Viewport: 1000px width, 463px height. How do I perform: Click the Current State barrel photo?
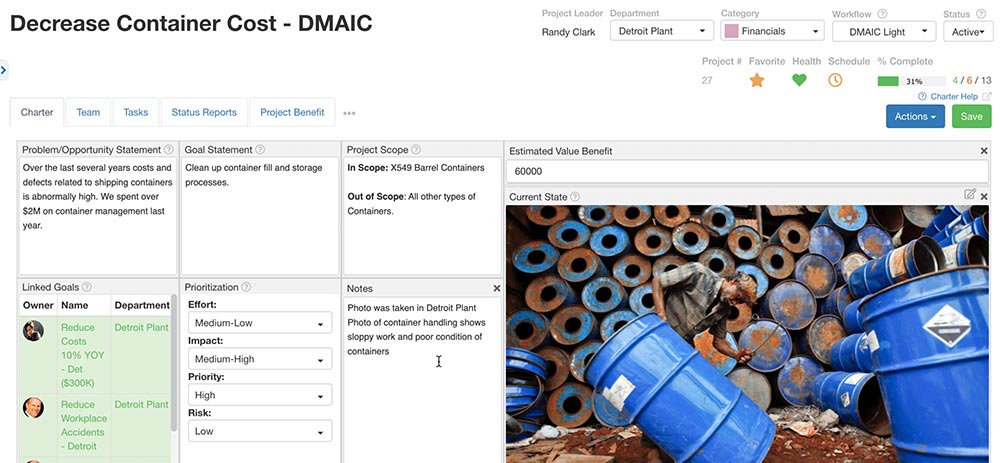tap(747, 334)
